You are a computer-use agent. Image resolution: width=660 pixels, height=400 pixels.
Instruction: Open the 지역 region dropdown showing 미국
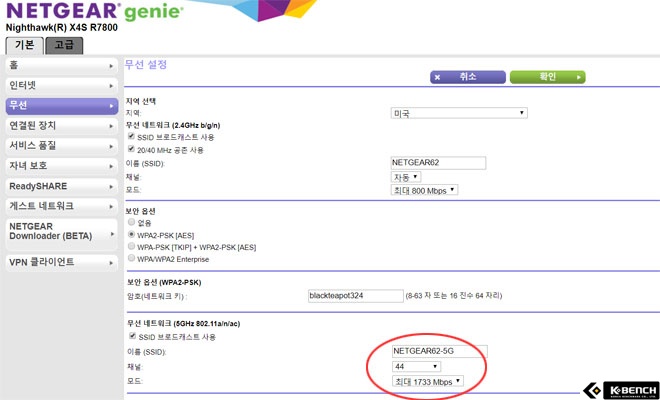tap(459, 113)
